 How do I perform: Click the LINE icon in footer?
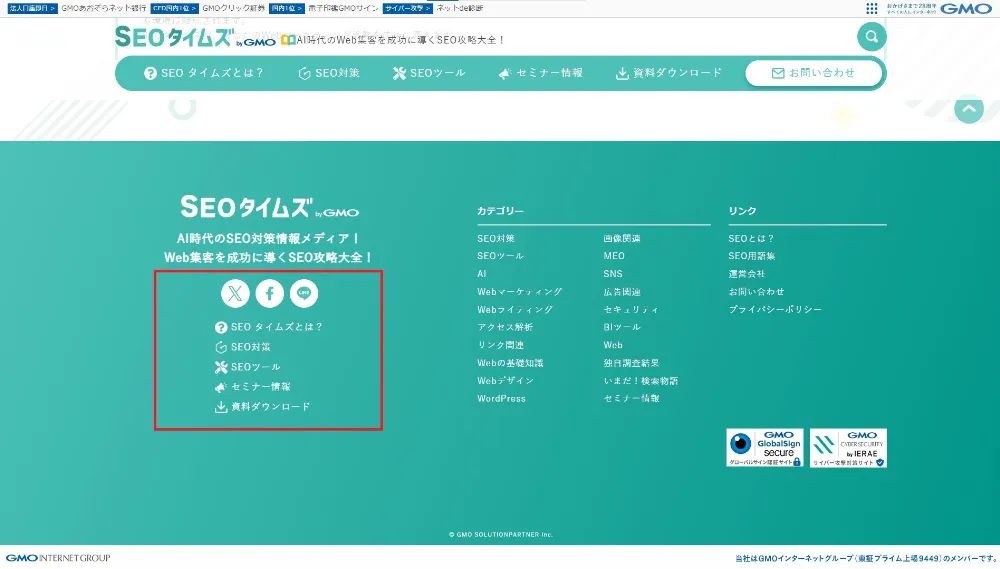304,293
